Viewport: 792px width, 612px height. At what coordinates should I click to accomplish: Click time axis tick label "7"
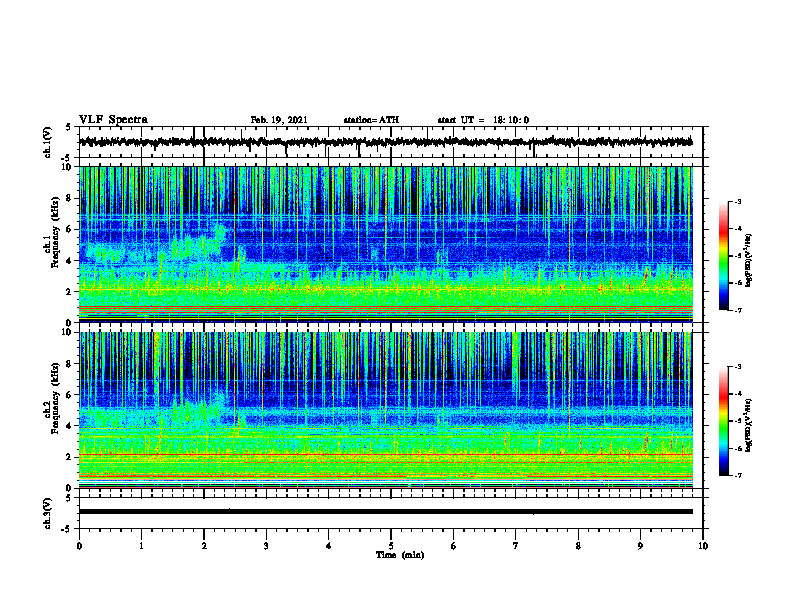coord(516,546)
